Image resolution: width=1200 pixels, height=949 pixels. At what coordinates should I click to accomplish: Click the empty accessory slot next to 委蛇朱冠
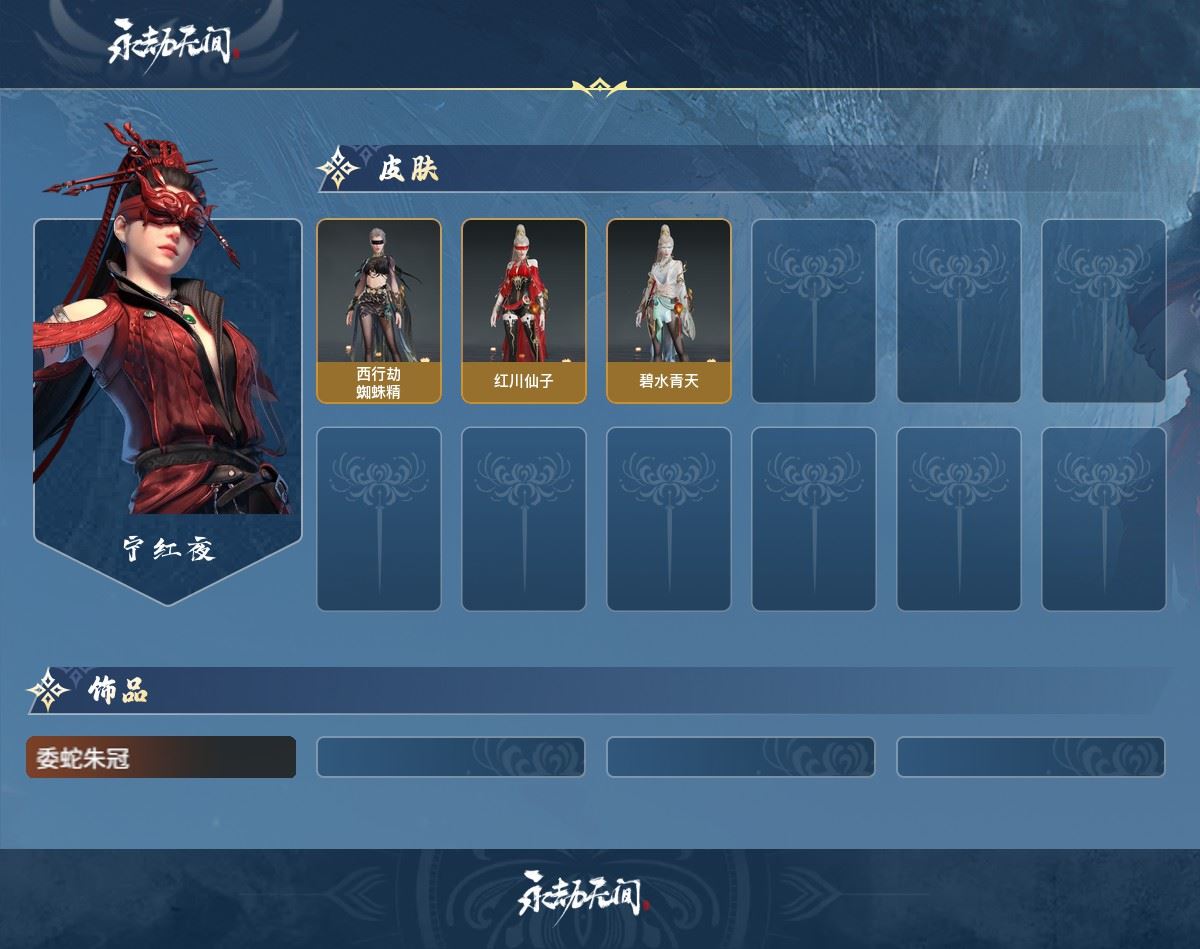[x=451, y=757]
